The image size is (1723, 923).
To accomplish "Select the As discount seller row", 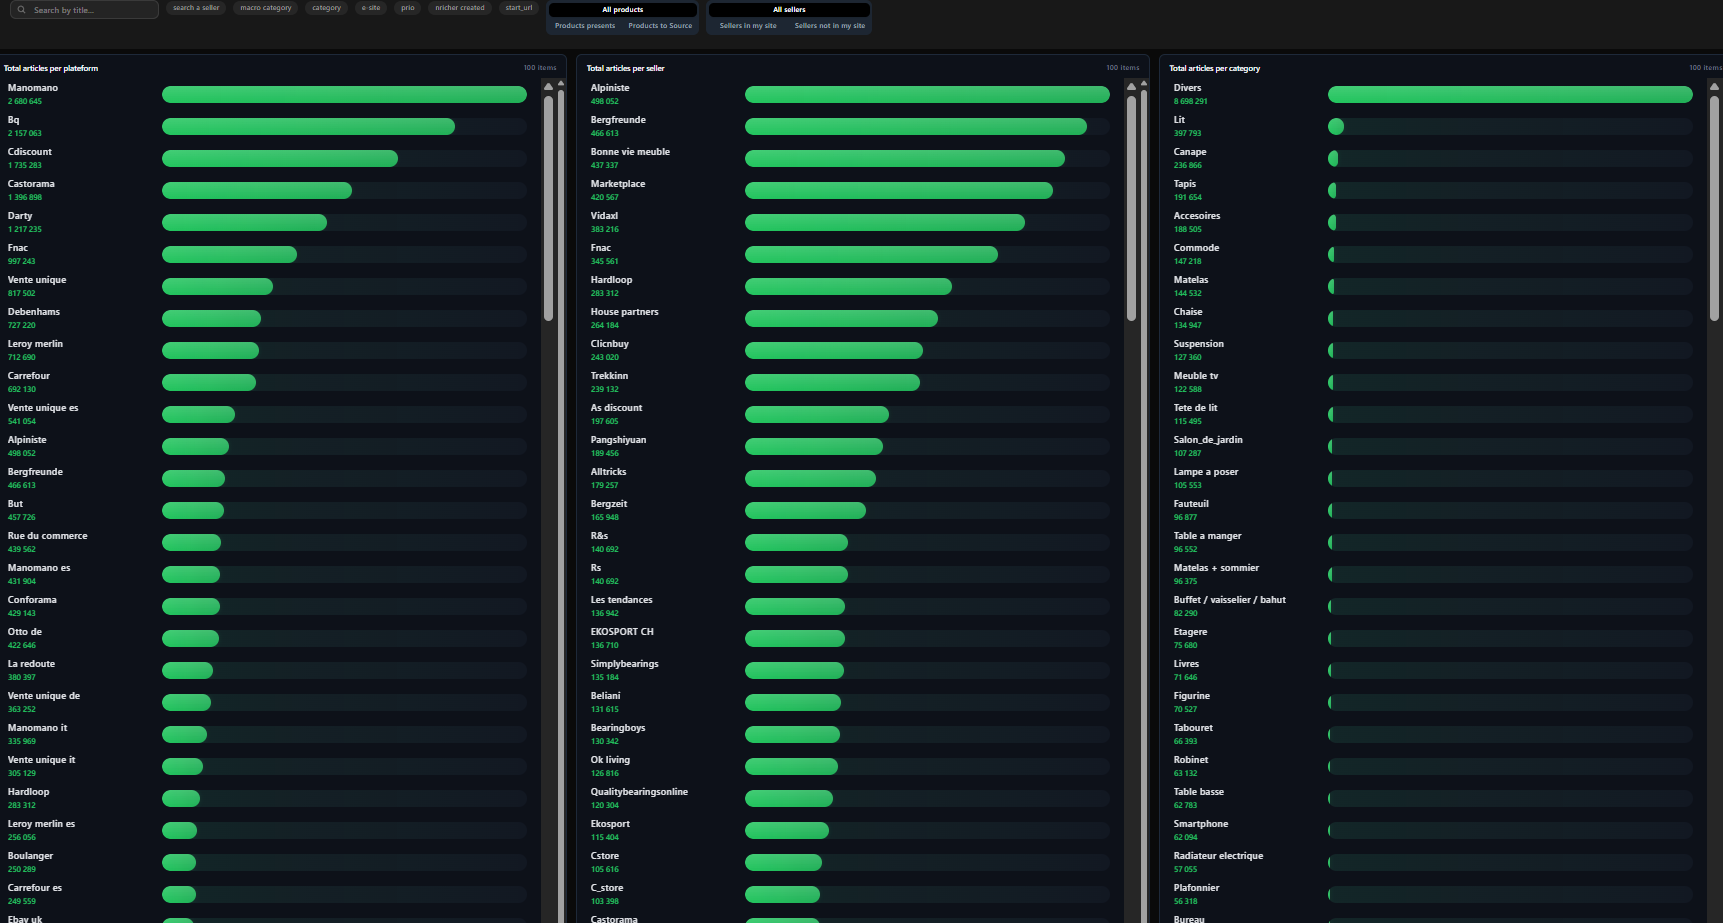I will [x=850, y=414].
